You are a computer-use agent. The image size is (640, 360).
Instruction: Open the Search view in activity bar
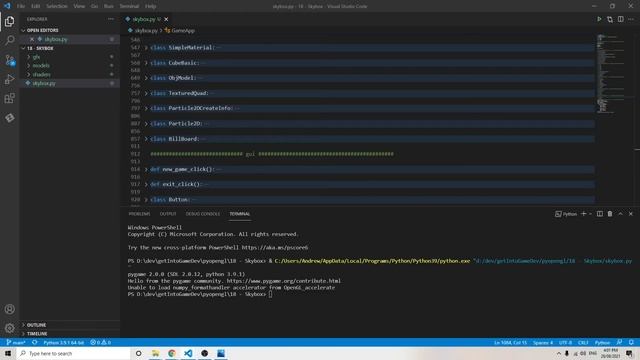[x=9, y=40]
